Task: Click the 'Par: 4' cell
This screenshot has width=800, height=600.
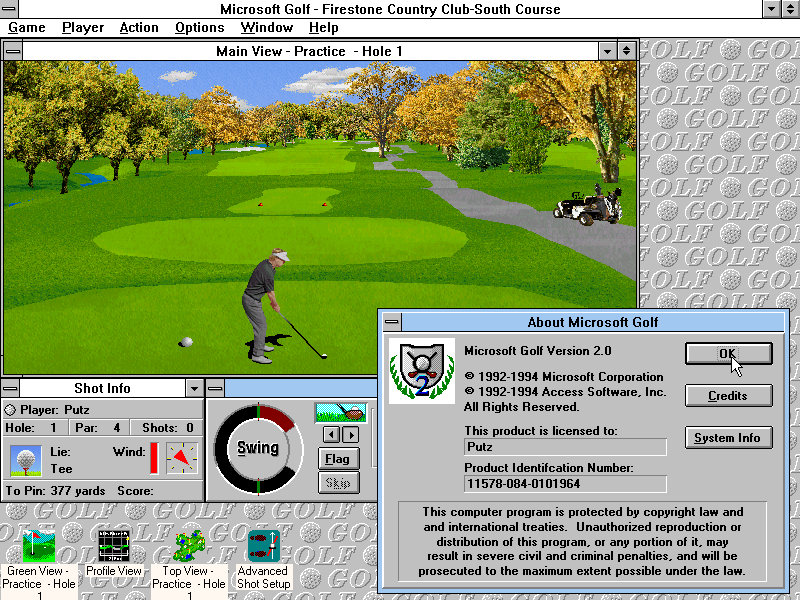Action: click(x=98, y=428)
